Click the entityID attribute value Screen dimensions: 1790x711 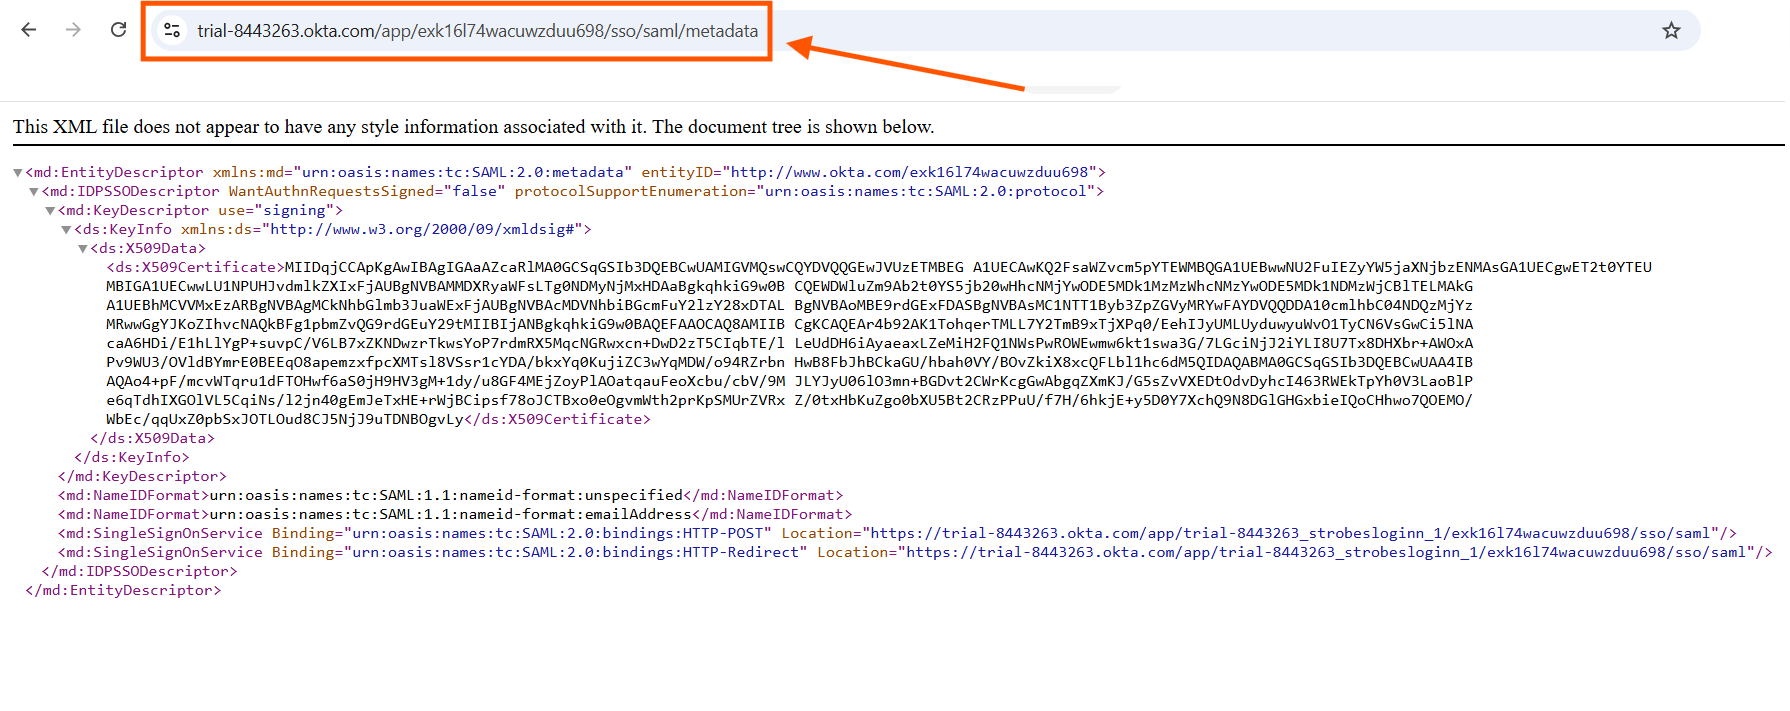tap(909, 172)
